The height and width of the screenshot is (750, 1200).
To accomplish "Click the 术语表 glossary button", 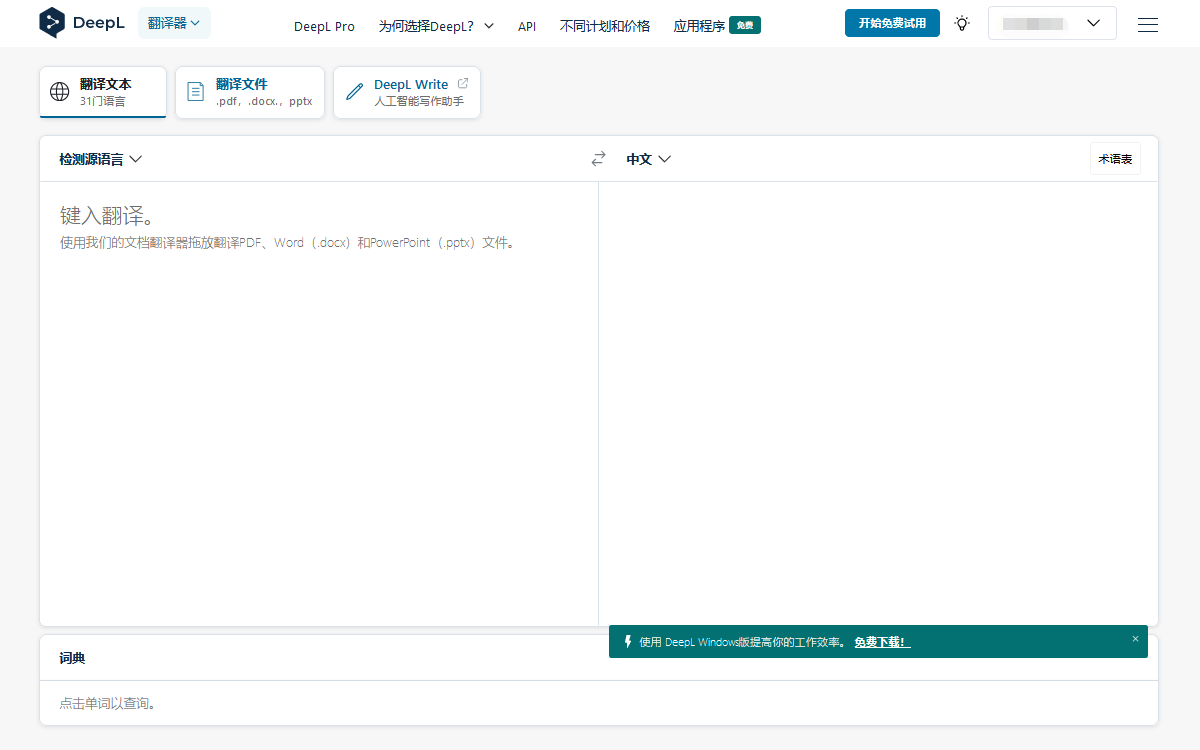I will [1115, 159].
